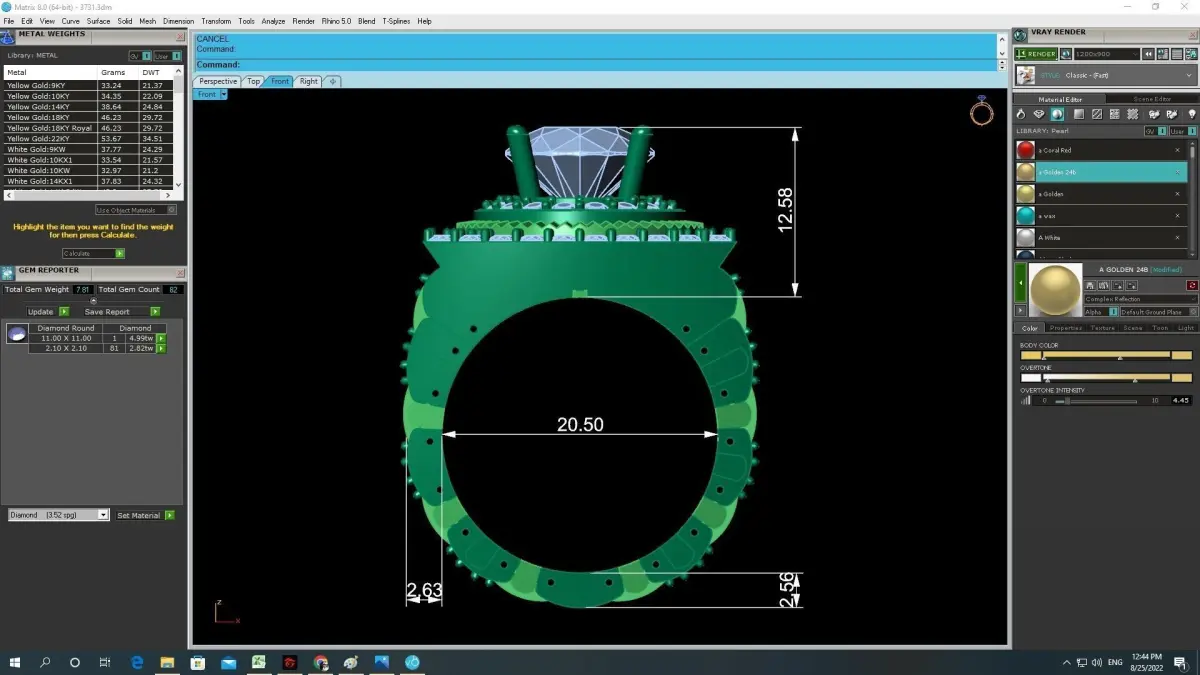1200x675 pixels.
Task: Open the Complex Reflection dropdown
Action: tap(1141, 299)
